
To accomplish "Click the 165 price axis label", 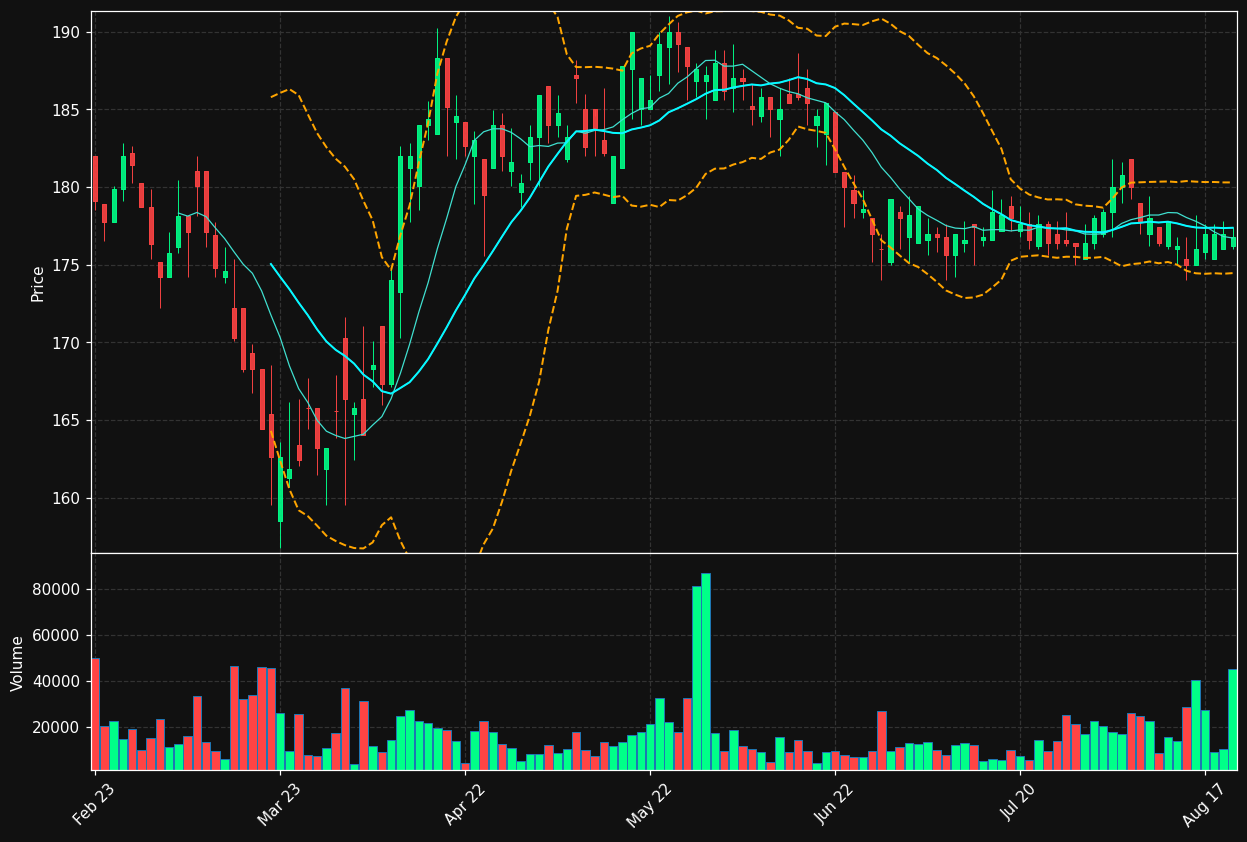I will click(66, 421).
